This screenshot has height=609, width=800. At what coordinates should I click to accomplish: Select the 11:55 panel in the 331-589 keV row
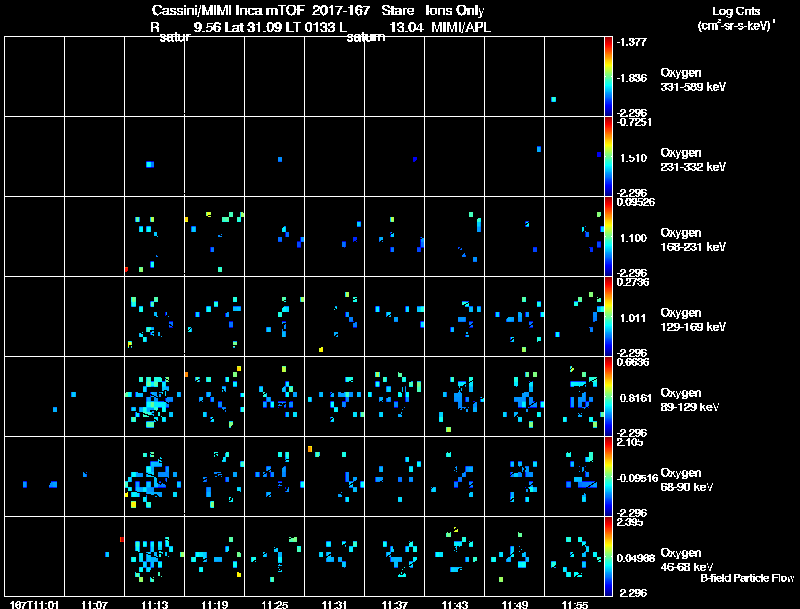click(574, 77)
